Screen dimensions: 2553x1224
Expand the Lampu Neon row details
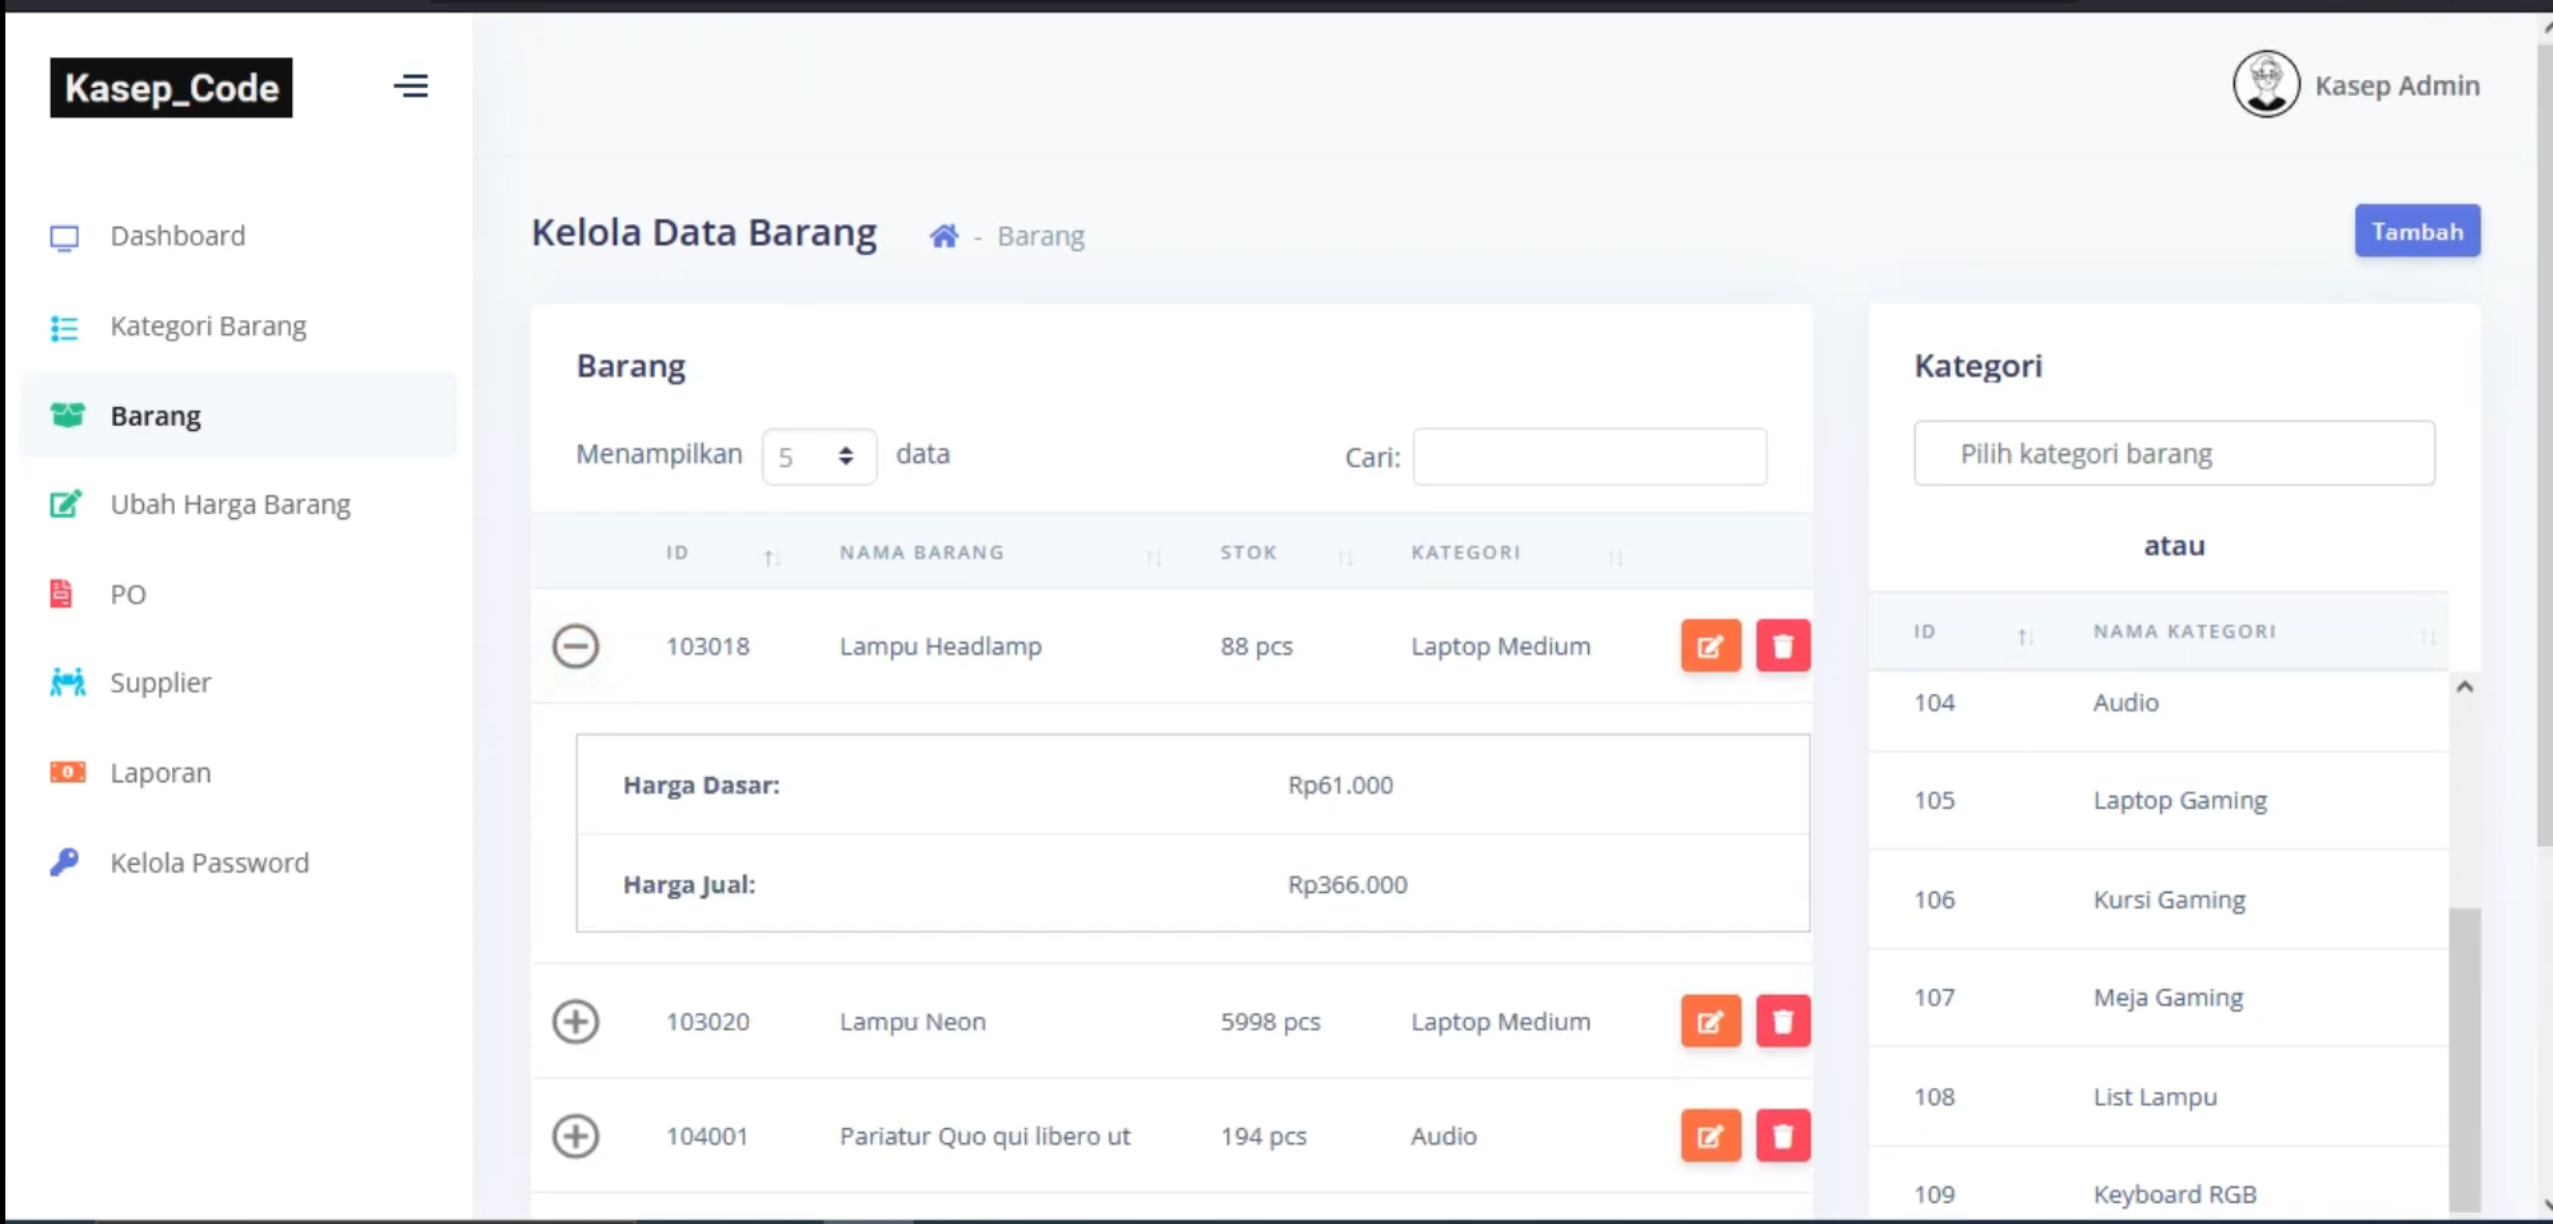pos(575,1021)
